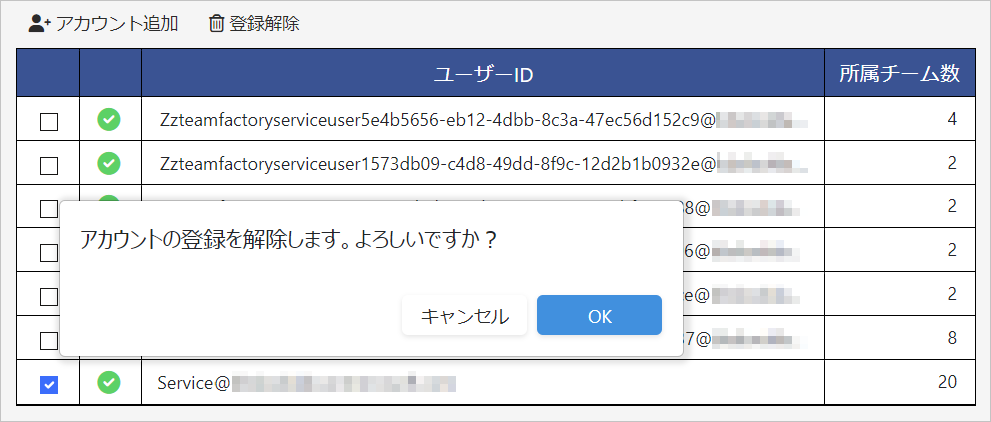Click the add-account person icon
This screenshot has width=991, height=422.
click(39, 23)
